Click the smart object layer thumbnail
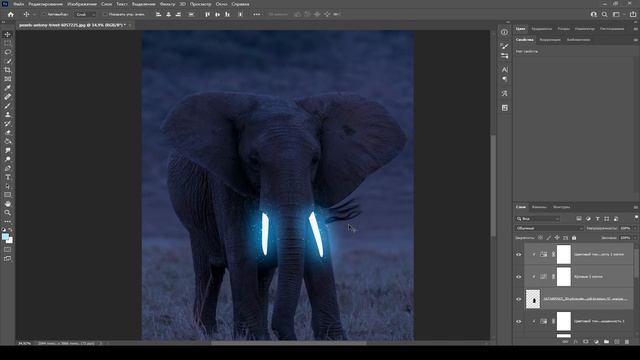Viewport: 640px width, 360px height. [x=533, y=299]
